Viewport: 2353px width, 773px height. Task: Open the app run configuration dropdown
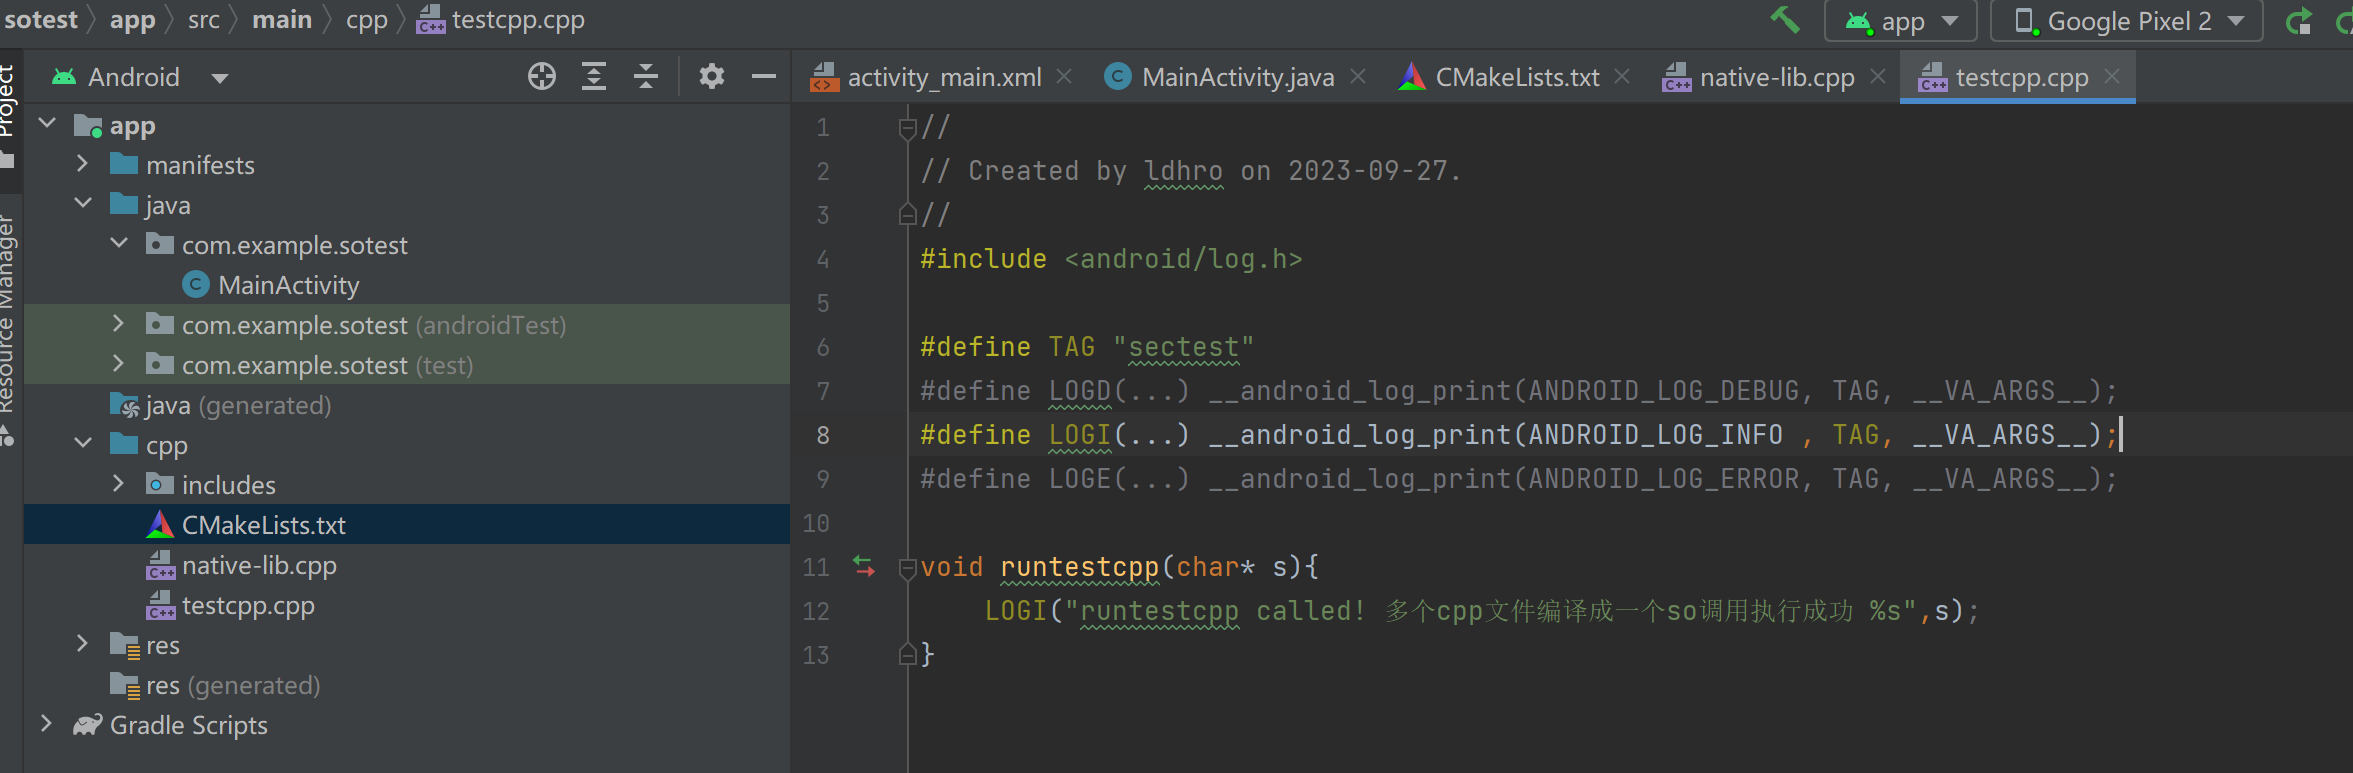click(x=1901, y=21)
